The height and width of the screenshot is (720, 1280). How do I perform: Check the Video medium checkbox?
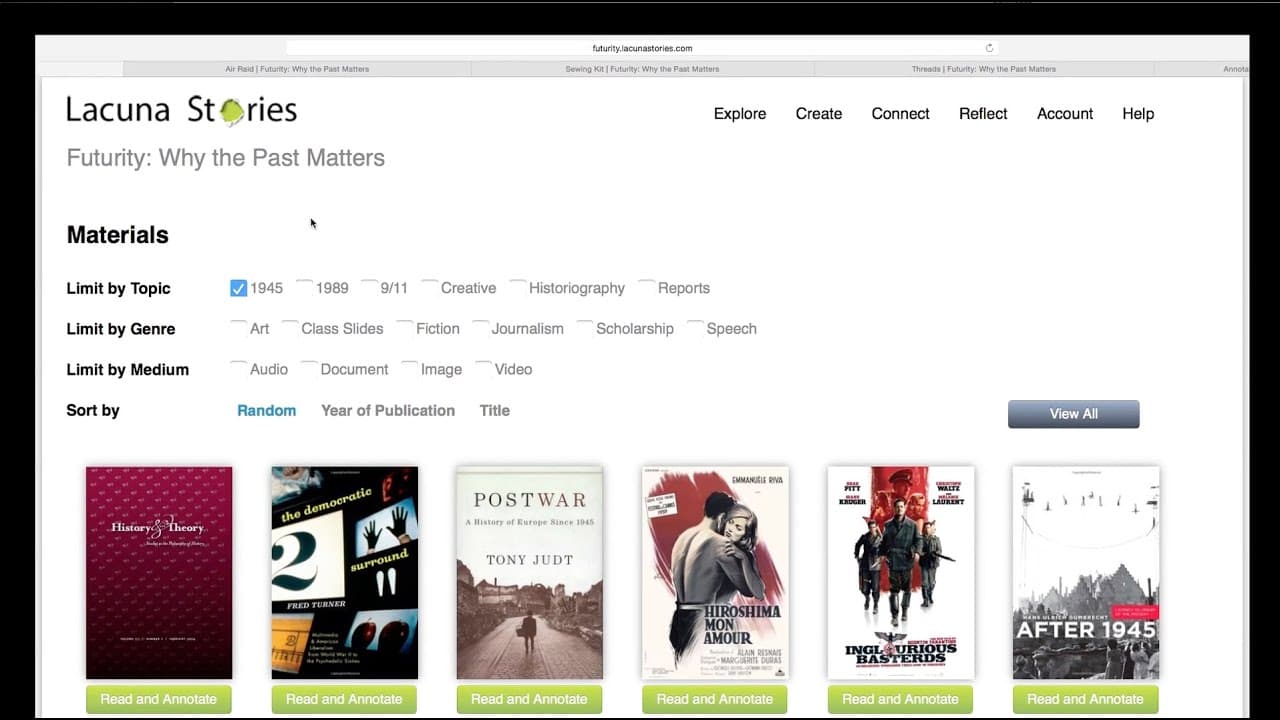(x=483, y=369)
